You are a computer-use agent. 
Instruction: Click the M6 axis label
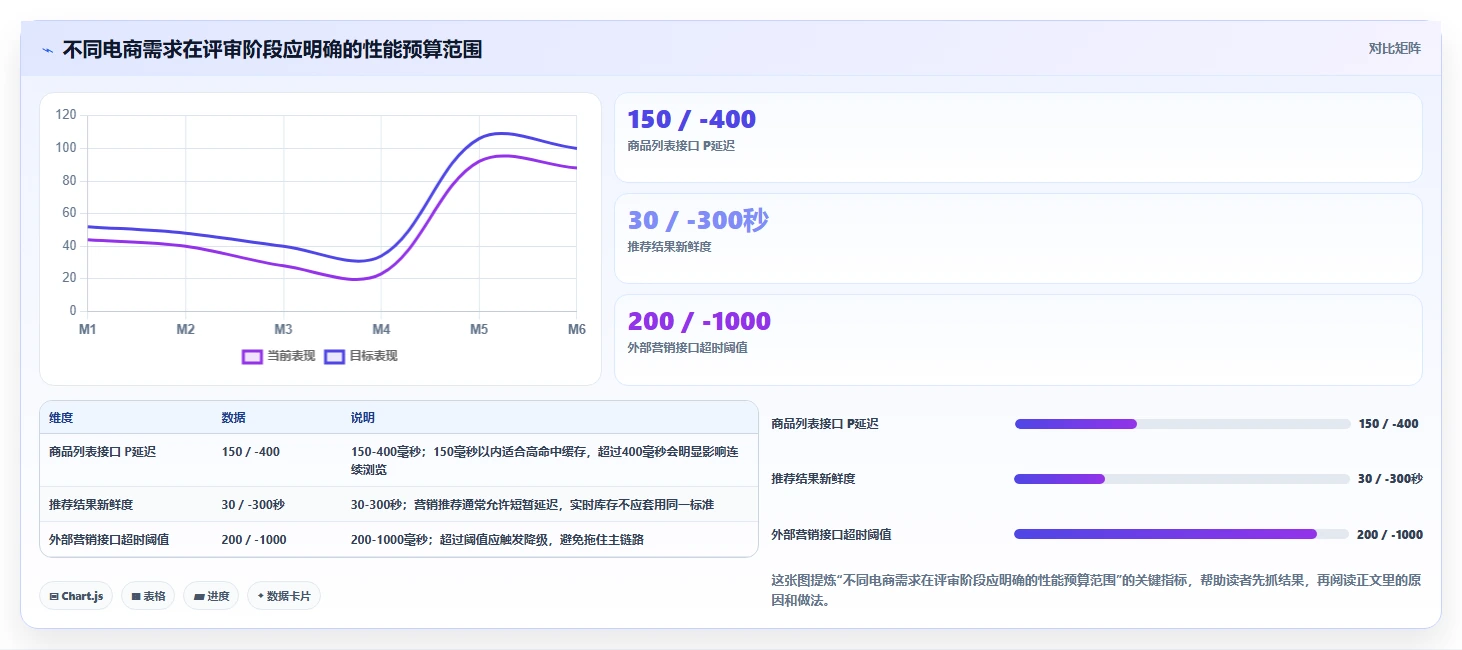click(577, 329)
